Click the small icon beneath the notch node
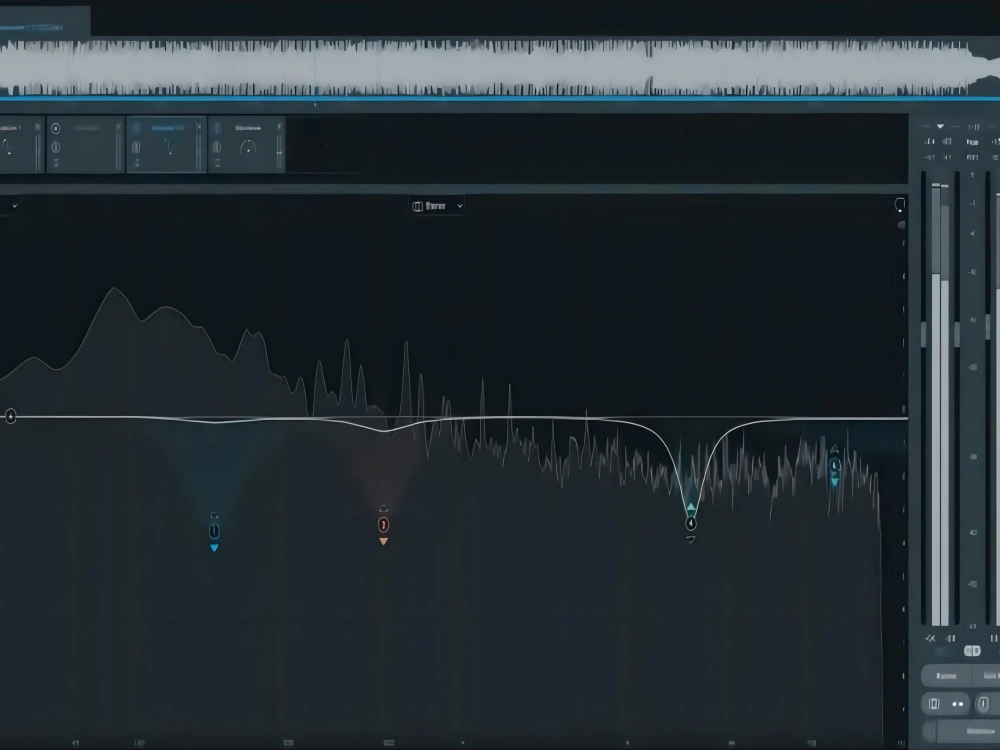1000x750 pixels. (691, 540)
